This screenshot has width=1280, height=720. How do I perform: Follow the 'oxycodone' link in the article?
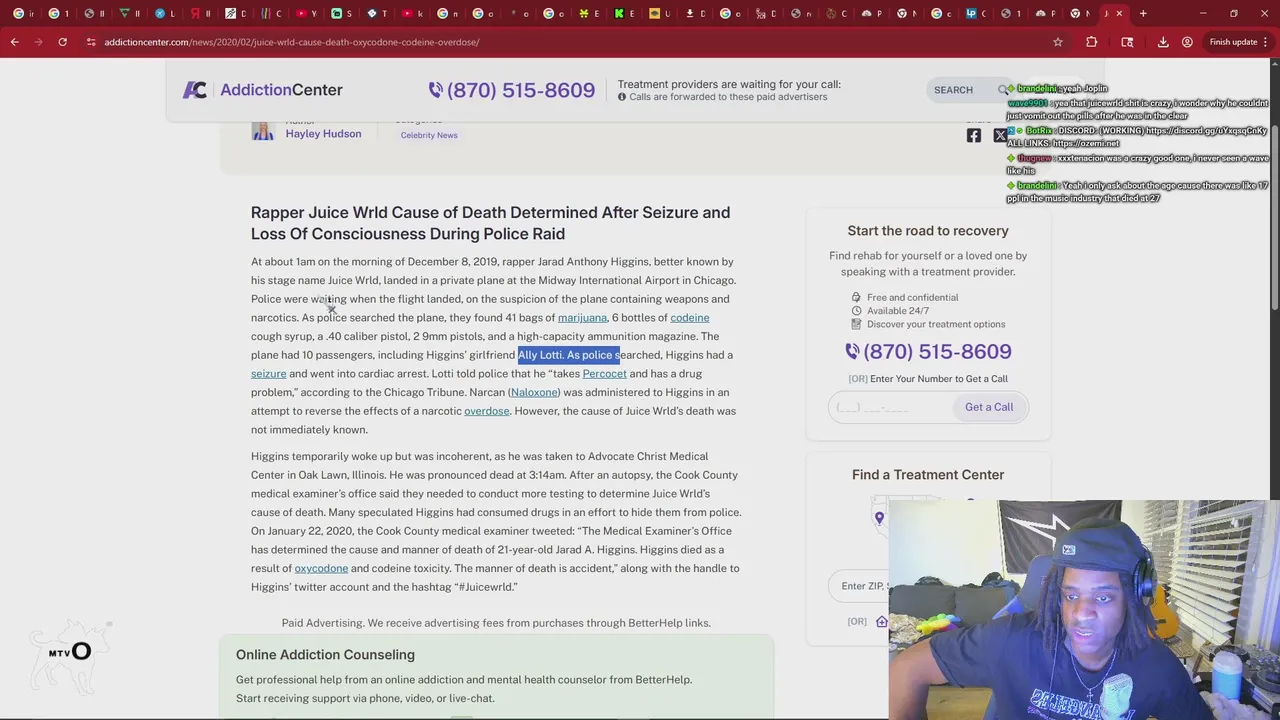321,568
